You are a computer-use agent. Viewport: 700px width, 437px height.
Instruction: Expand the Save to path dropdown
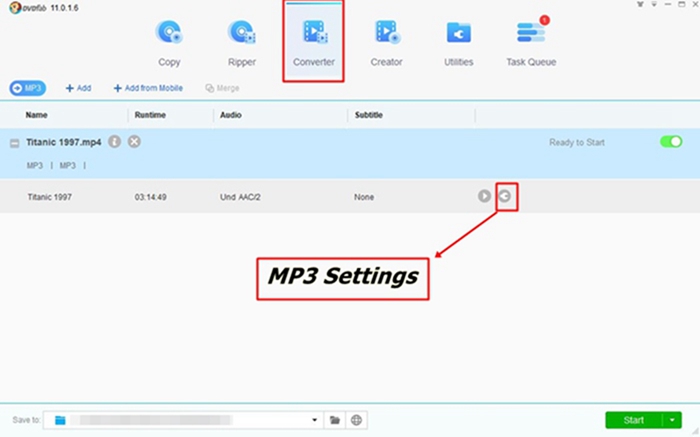click(315, 421)
